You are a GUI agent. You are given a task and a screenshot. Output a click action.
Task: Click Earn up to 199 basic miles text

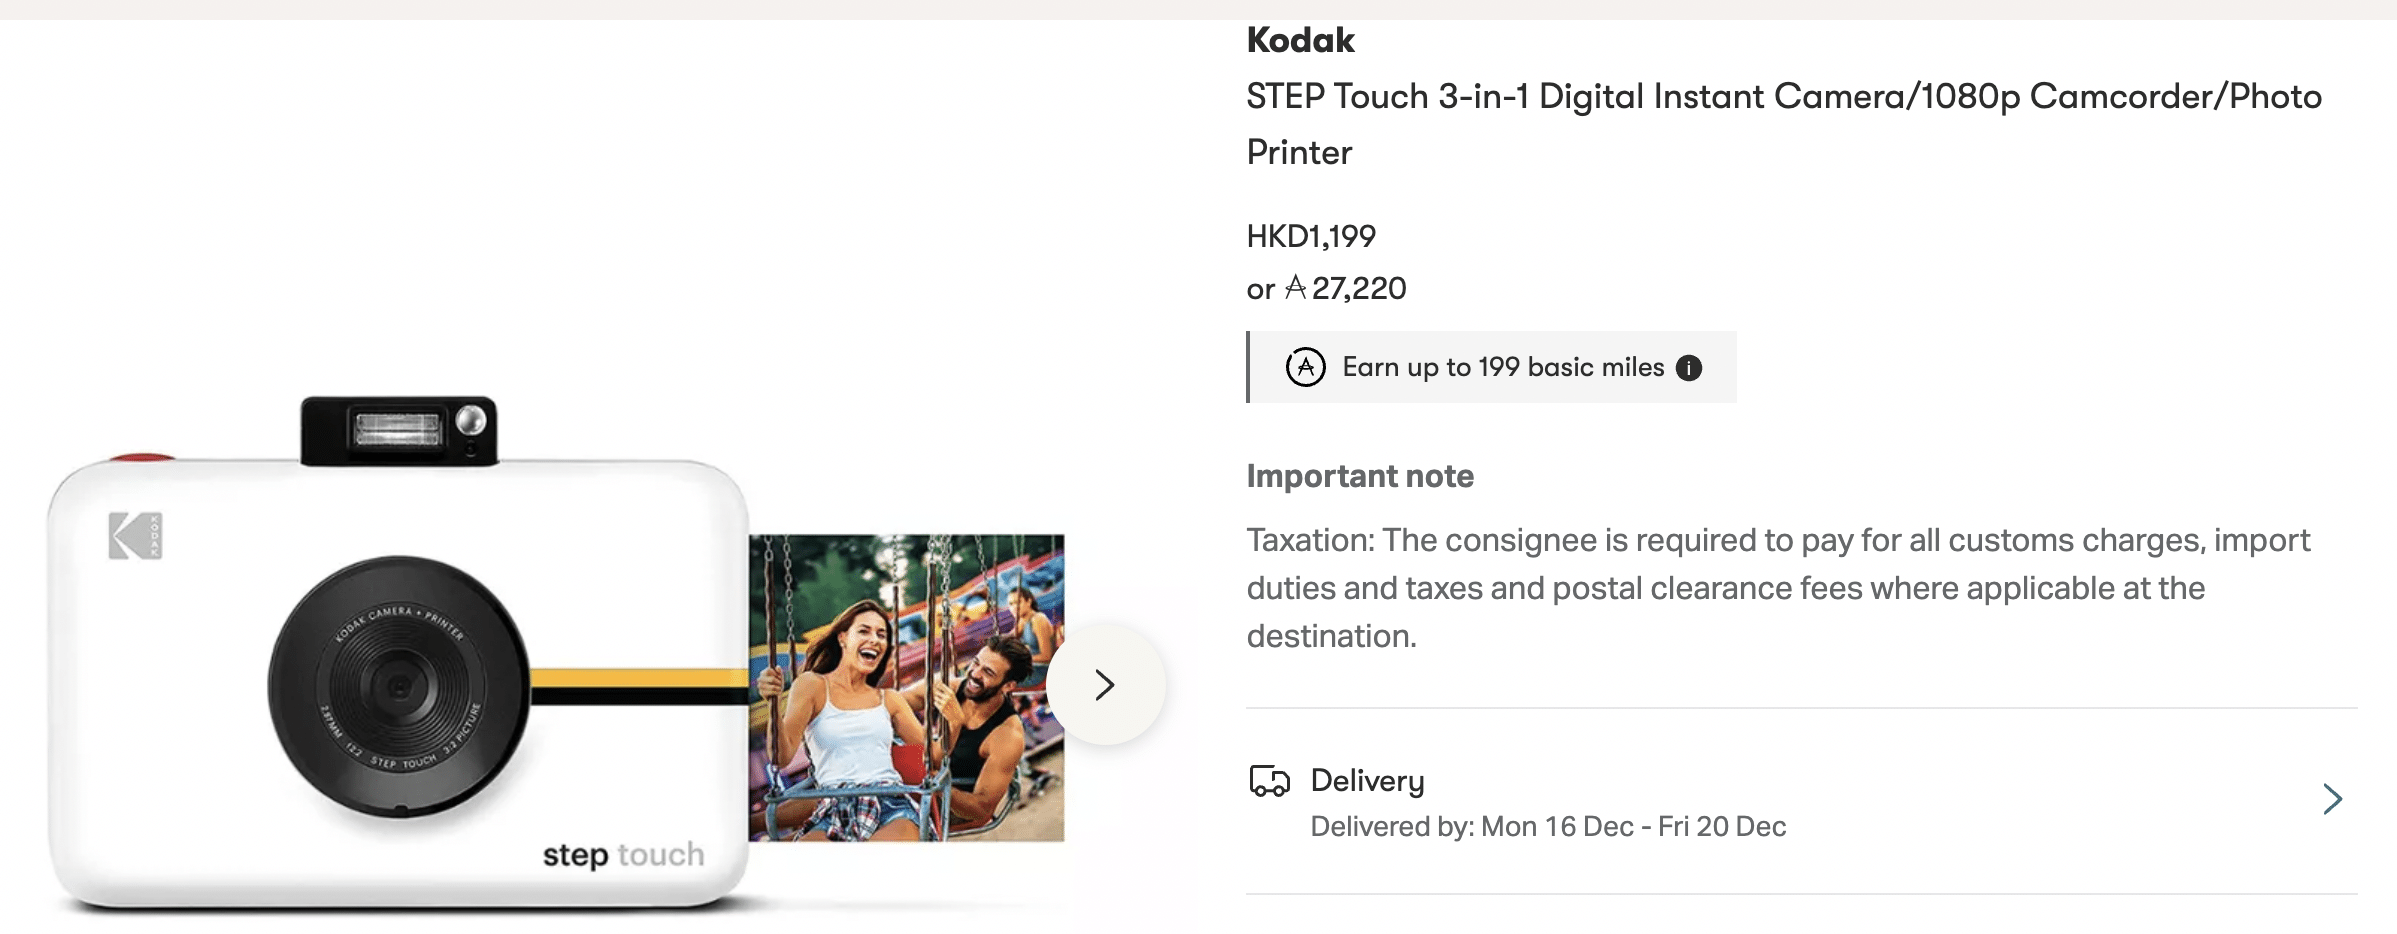point(1502,367)
